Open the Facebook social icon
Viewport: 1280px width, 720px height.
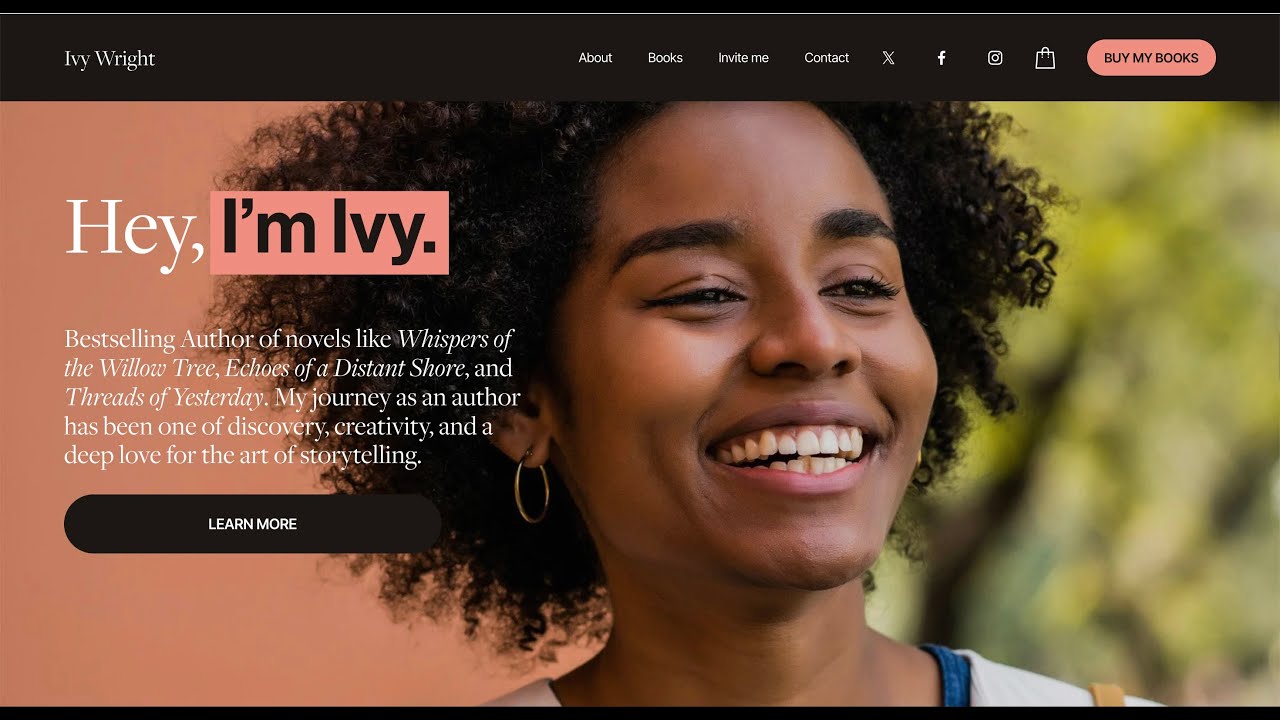tap(941, 58)
